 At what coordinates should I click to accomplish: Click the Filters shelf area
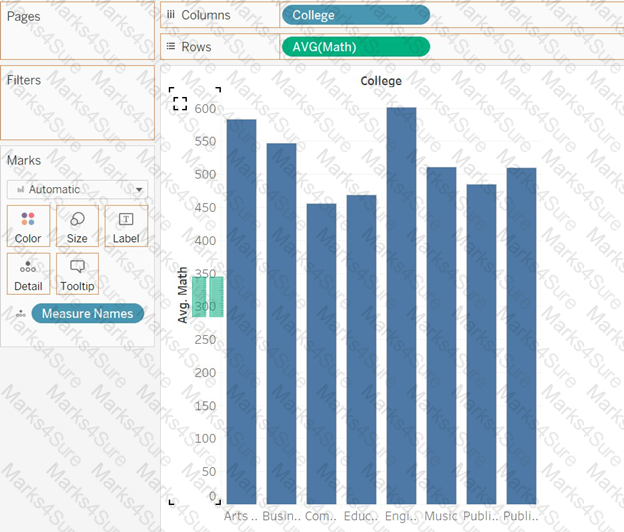[x=78, y=103]
